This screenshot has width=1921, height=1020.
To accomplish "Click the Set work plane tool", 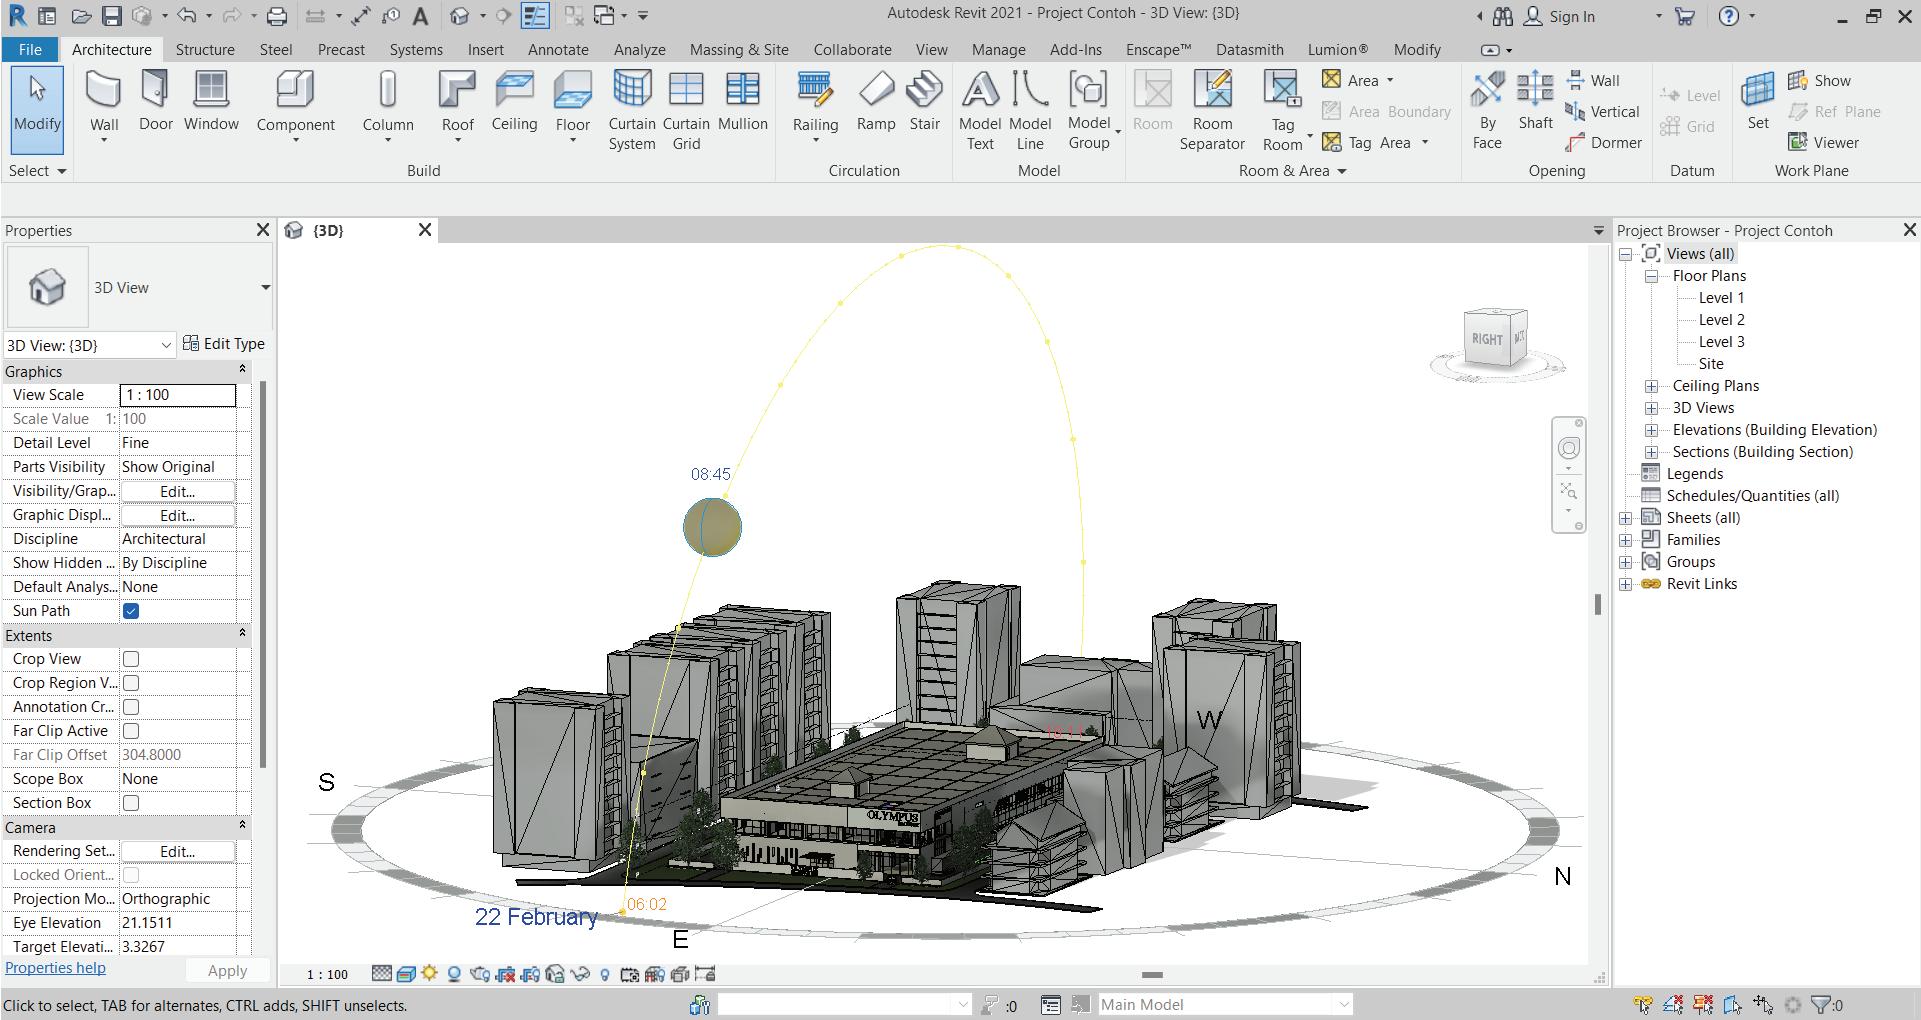I will pos(1757,102).
